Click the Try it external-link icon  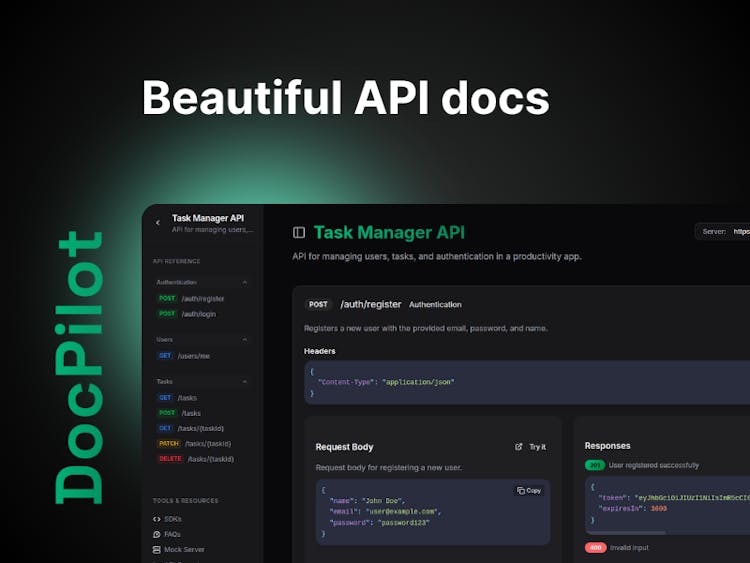click(x=518, y=447)
